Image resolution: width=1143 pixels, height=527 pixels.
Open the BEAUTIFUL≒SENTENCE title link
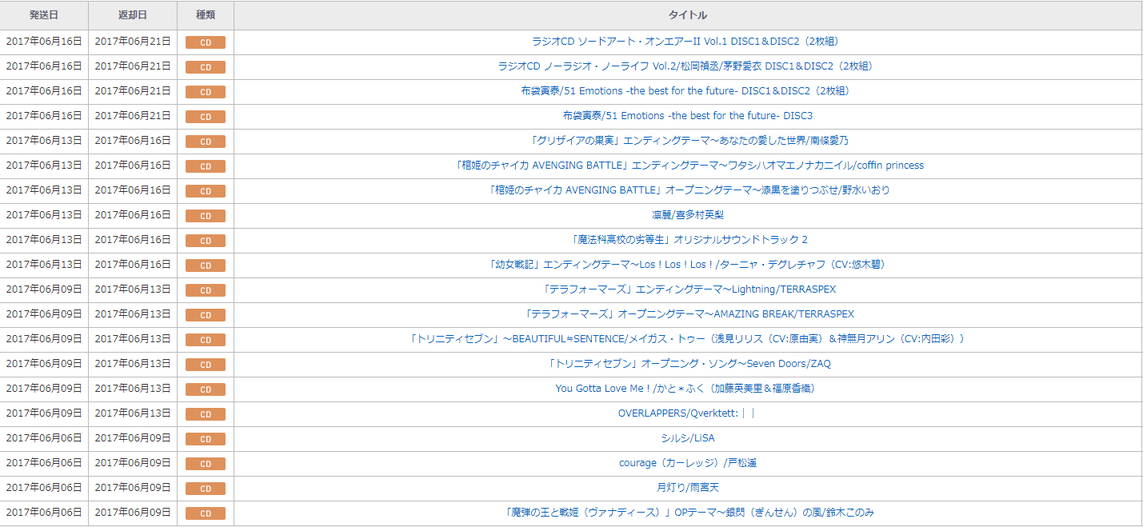coord(688,339)
